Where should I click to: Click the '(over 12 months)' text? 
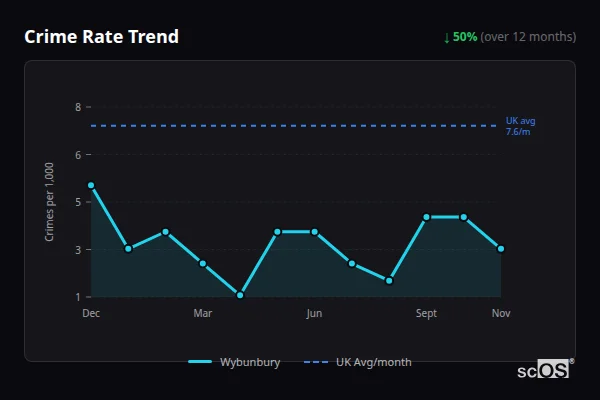(528, 37)
